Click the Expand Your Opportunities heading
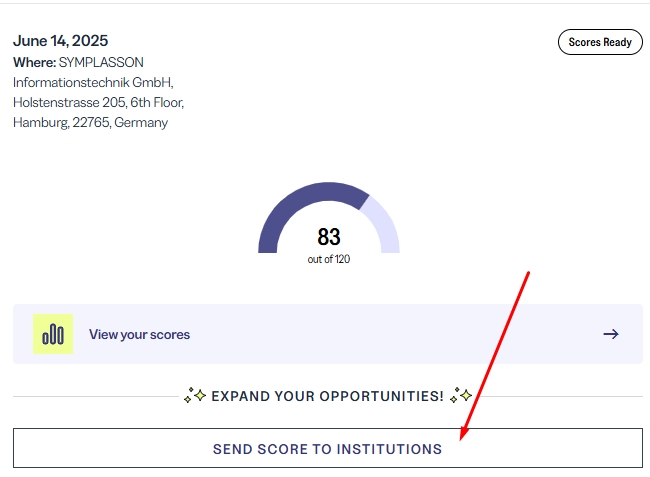Viewport: 650px width, 477px height. (327, 396)
